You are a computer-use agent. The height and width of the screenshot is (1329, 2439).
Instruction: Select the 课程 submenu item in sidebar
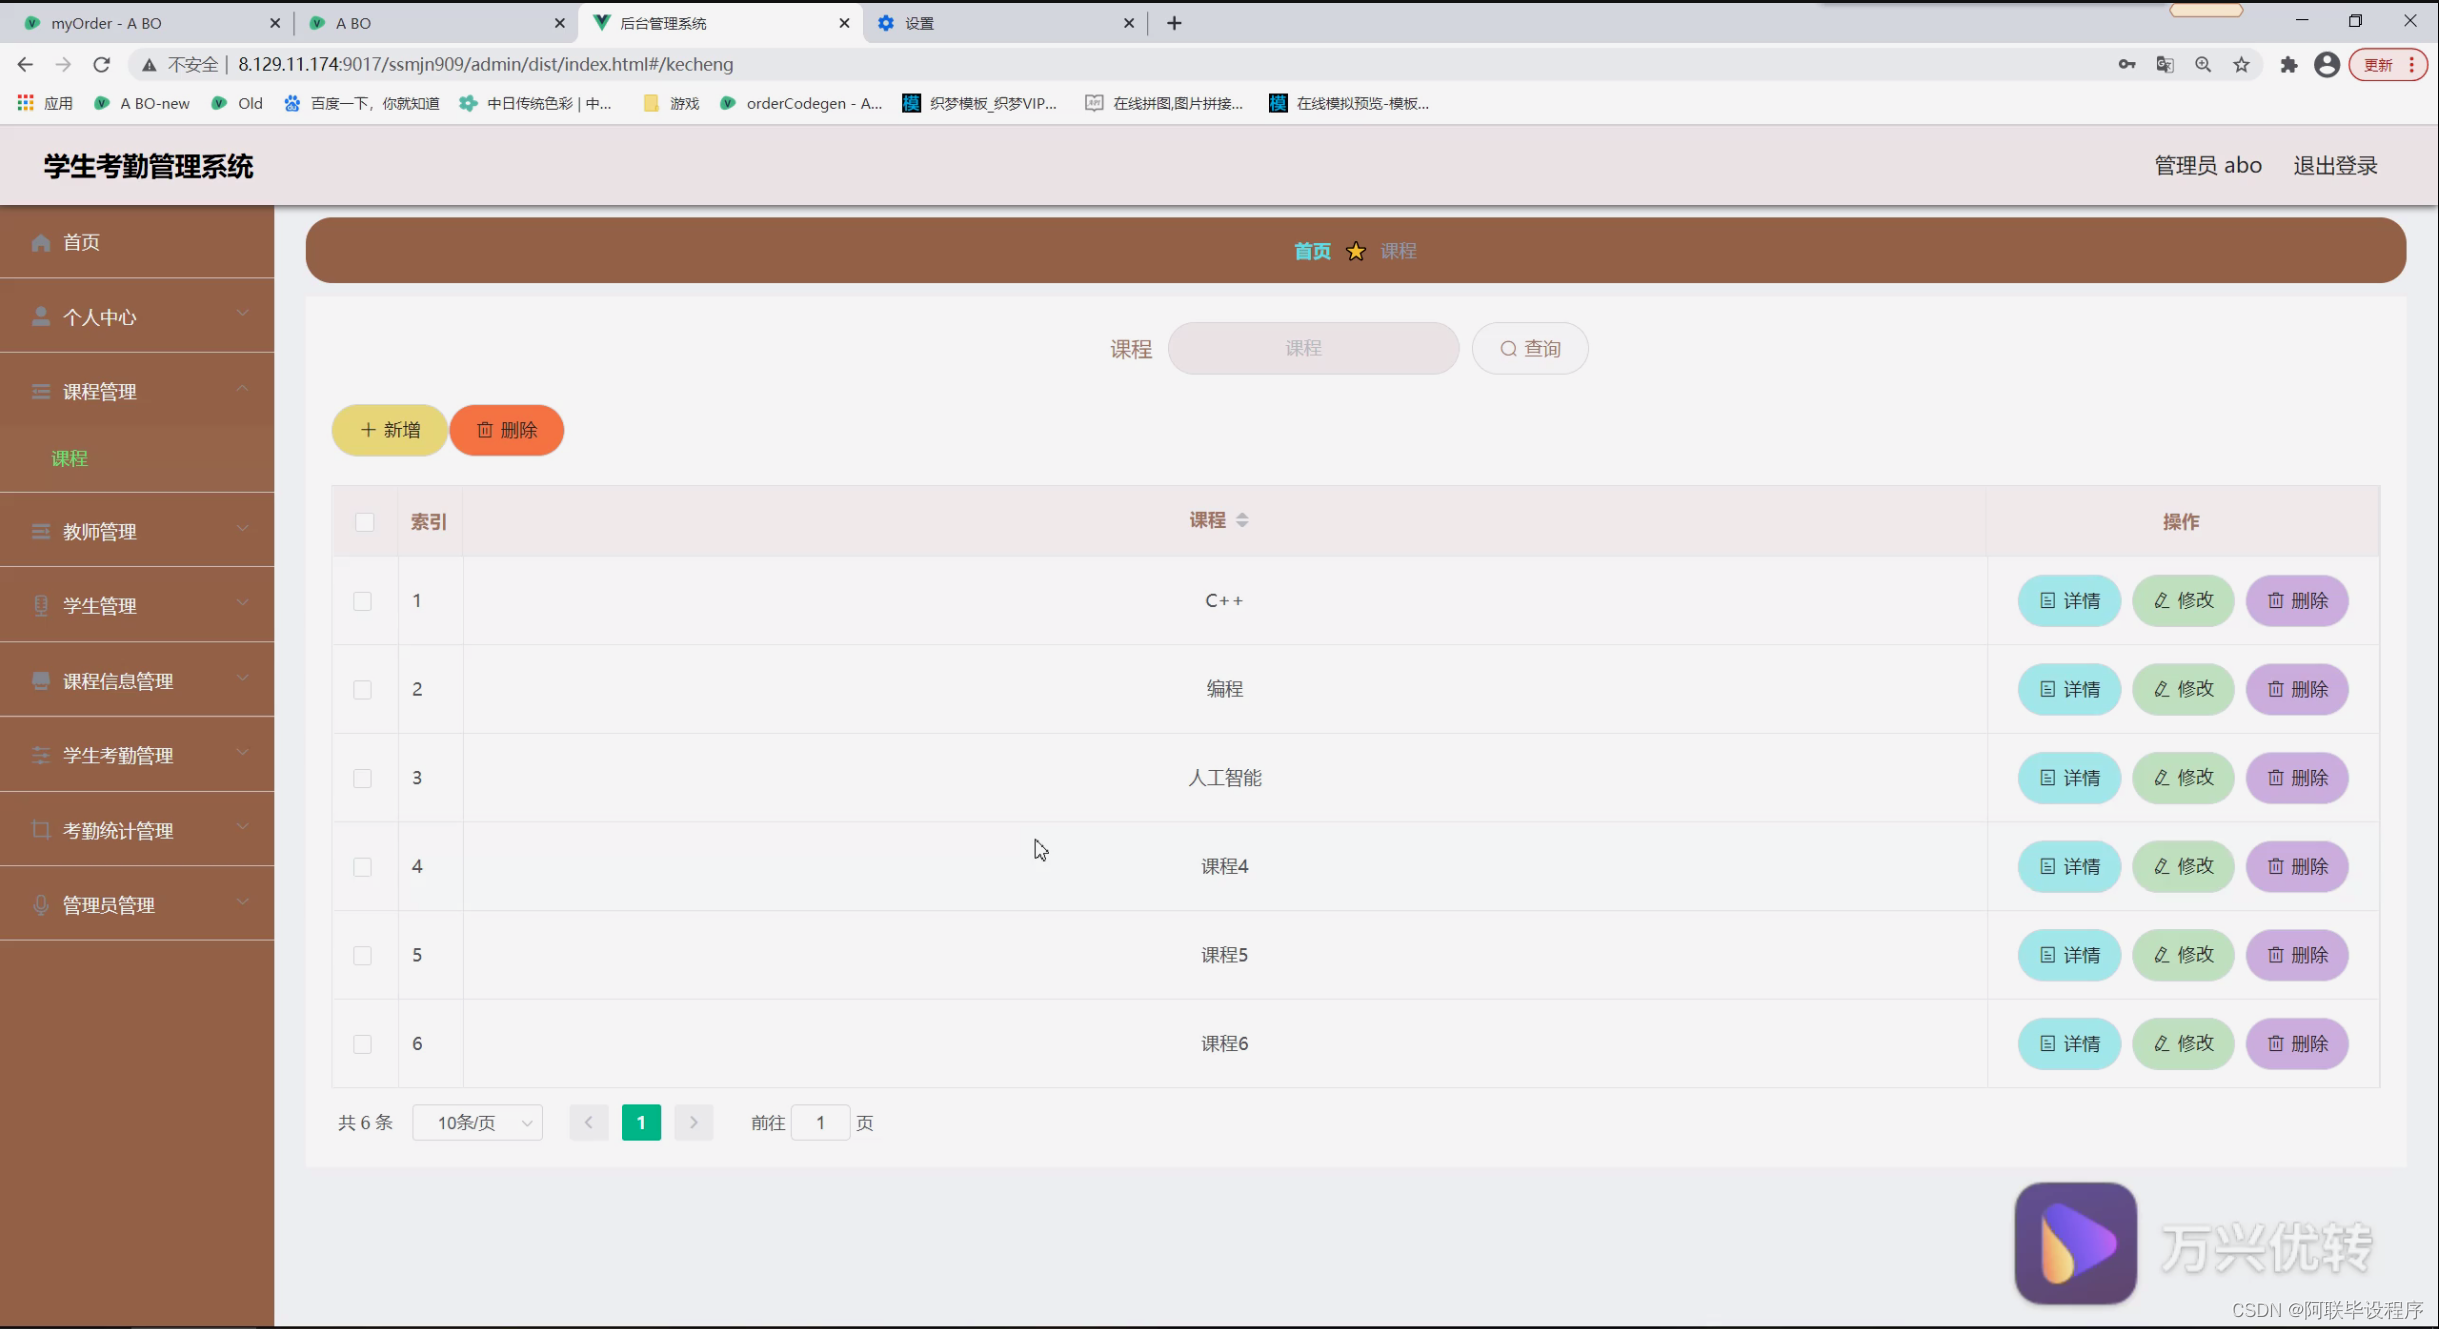69,458
